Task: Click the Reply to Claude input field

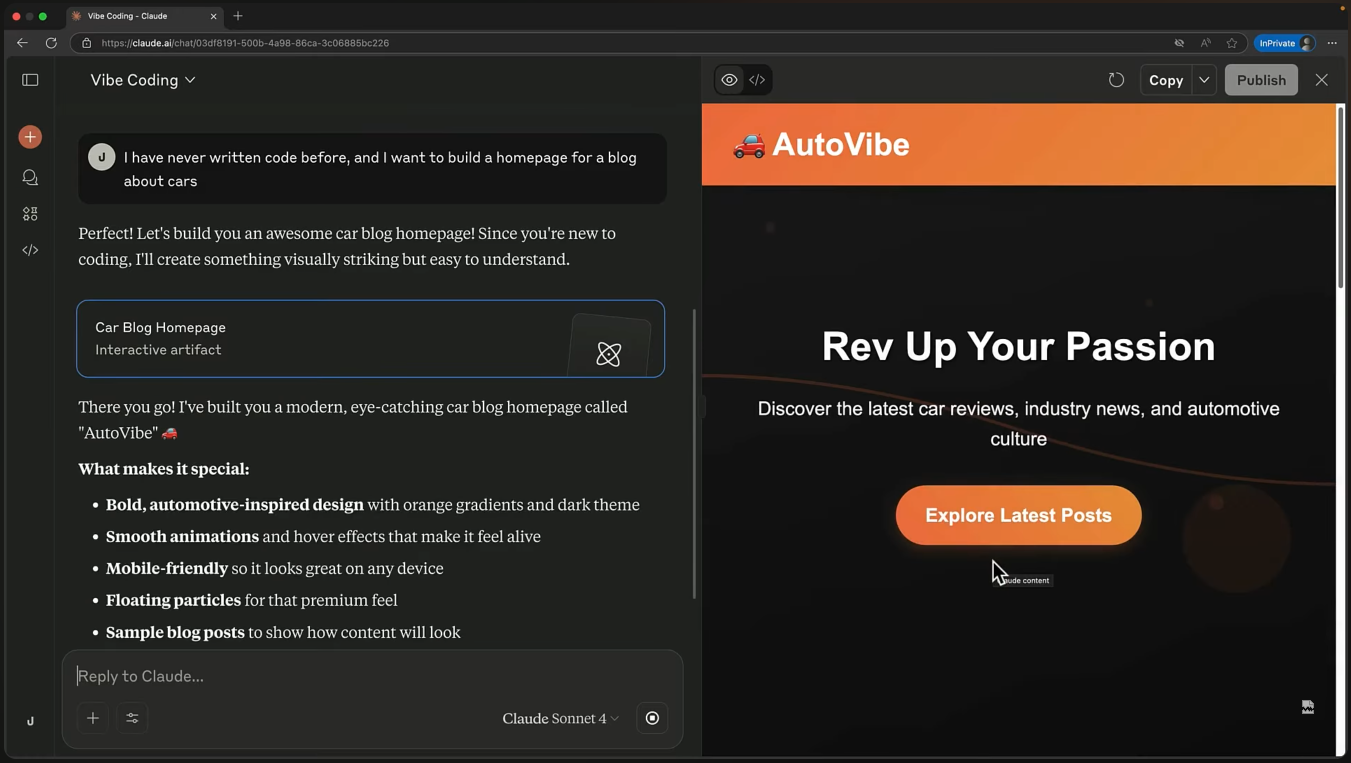Action: pos(372,676)
